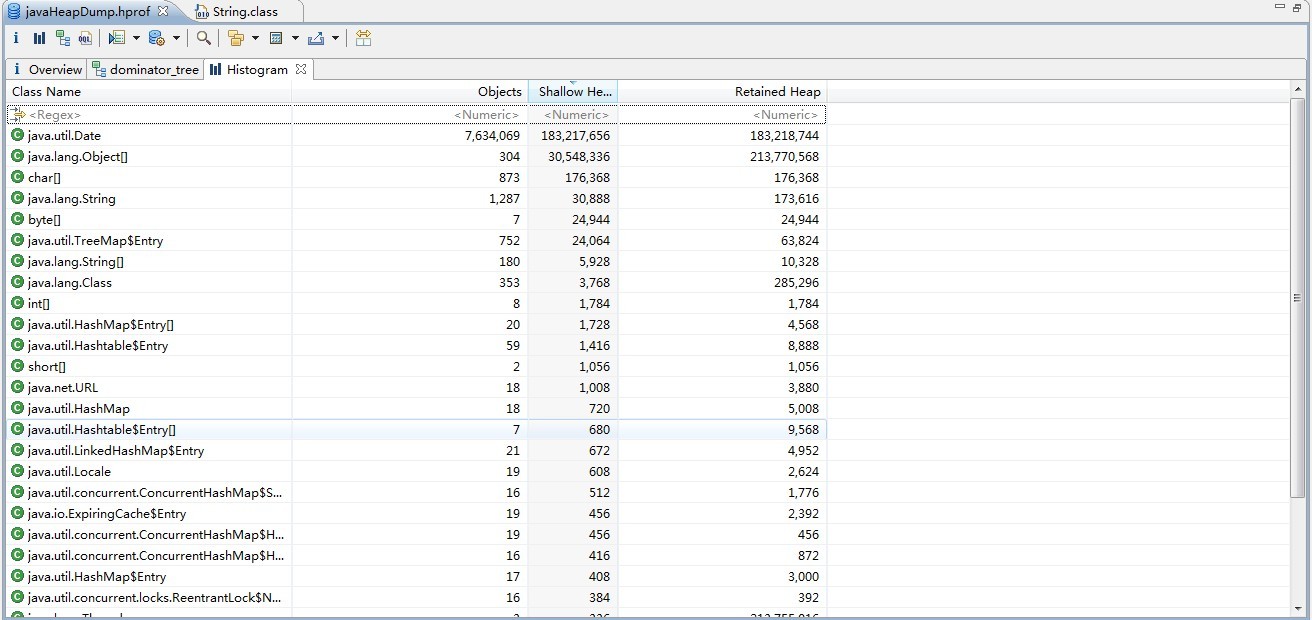Click the magnifier find object icon

coord(203,38)
